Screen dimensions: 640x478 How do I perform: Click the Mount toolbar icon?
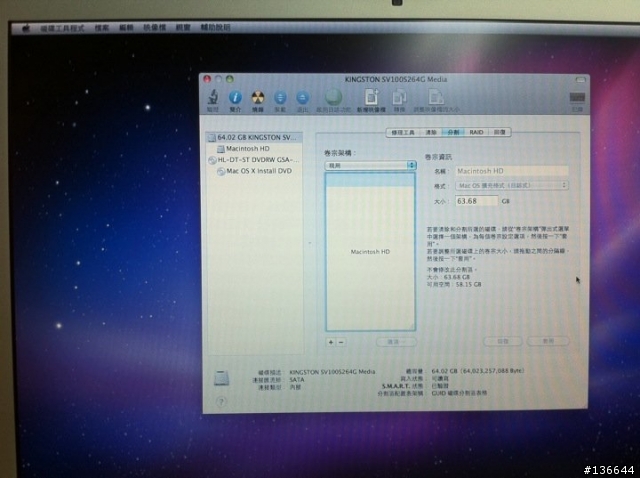[x=280, y=98]
